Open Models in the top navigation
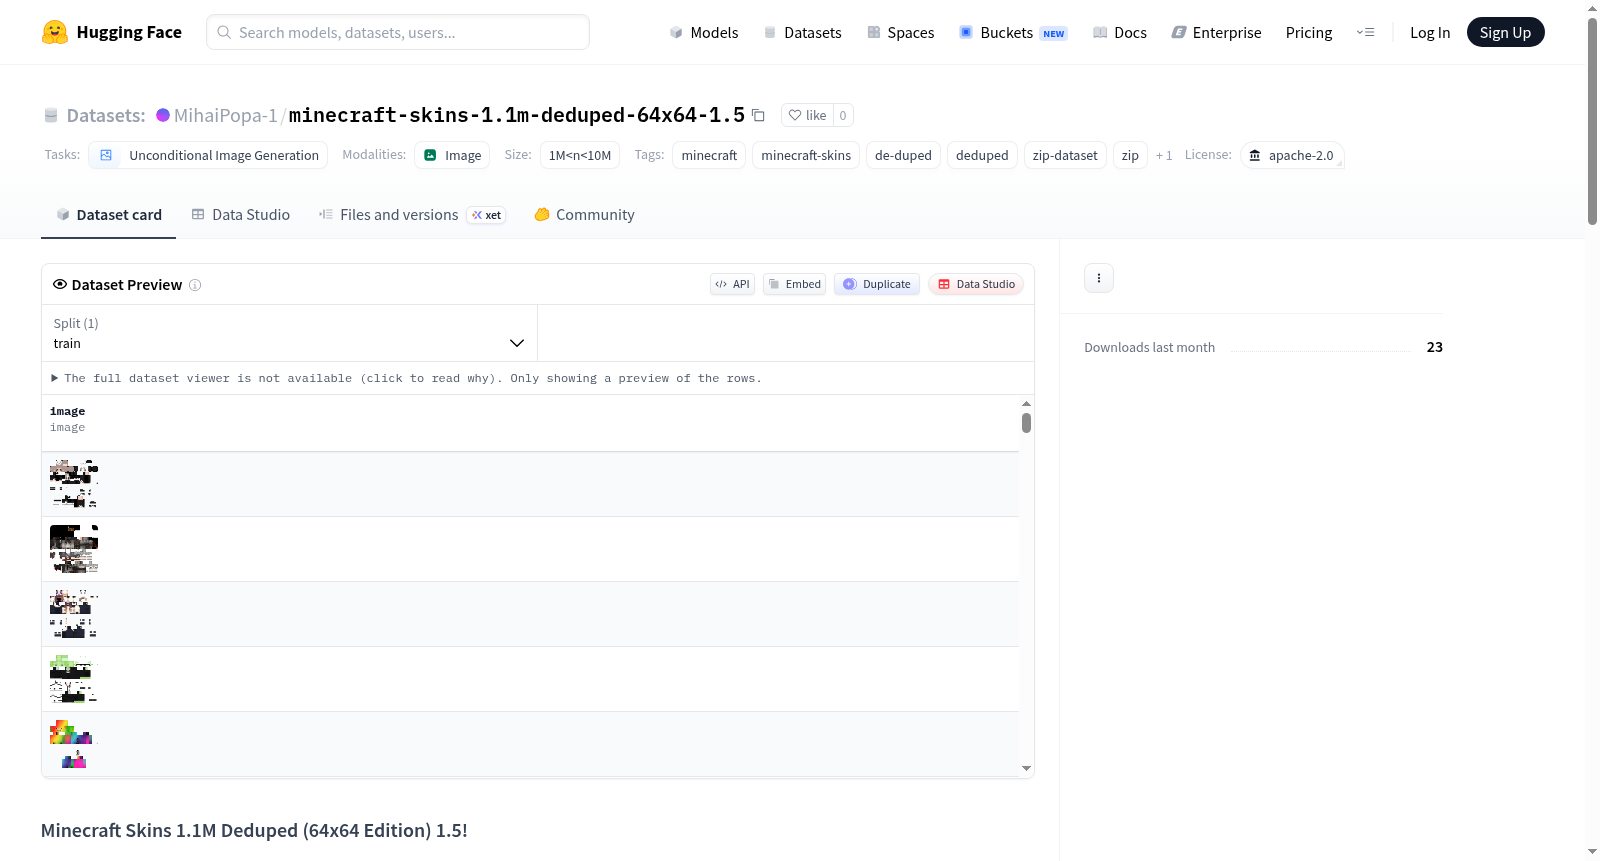Viewport: 1600px width, 861px height. pyautogui.click(x=704, y=32)
